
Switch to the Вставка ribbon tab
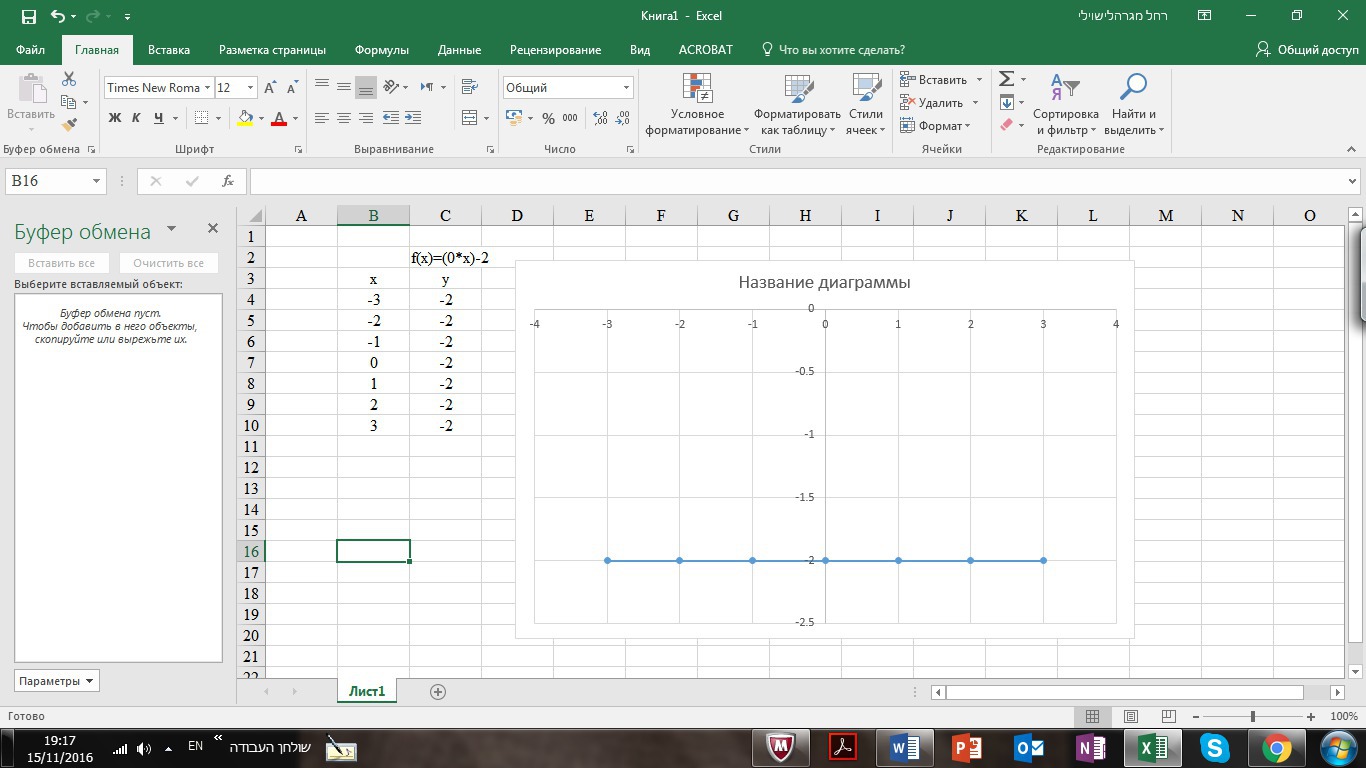coord(169,50)
